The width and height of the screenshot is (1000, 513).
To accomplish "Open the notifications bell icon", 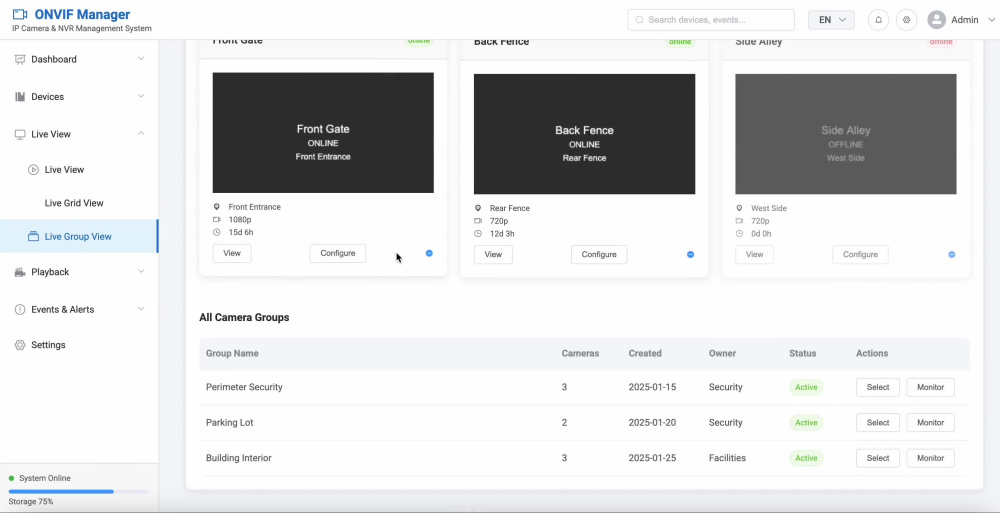I will point(878,20).
